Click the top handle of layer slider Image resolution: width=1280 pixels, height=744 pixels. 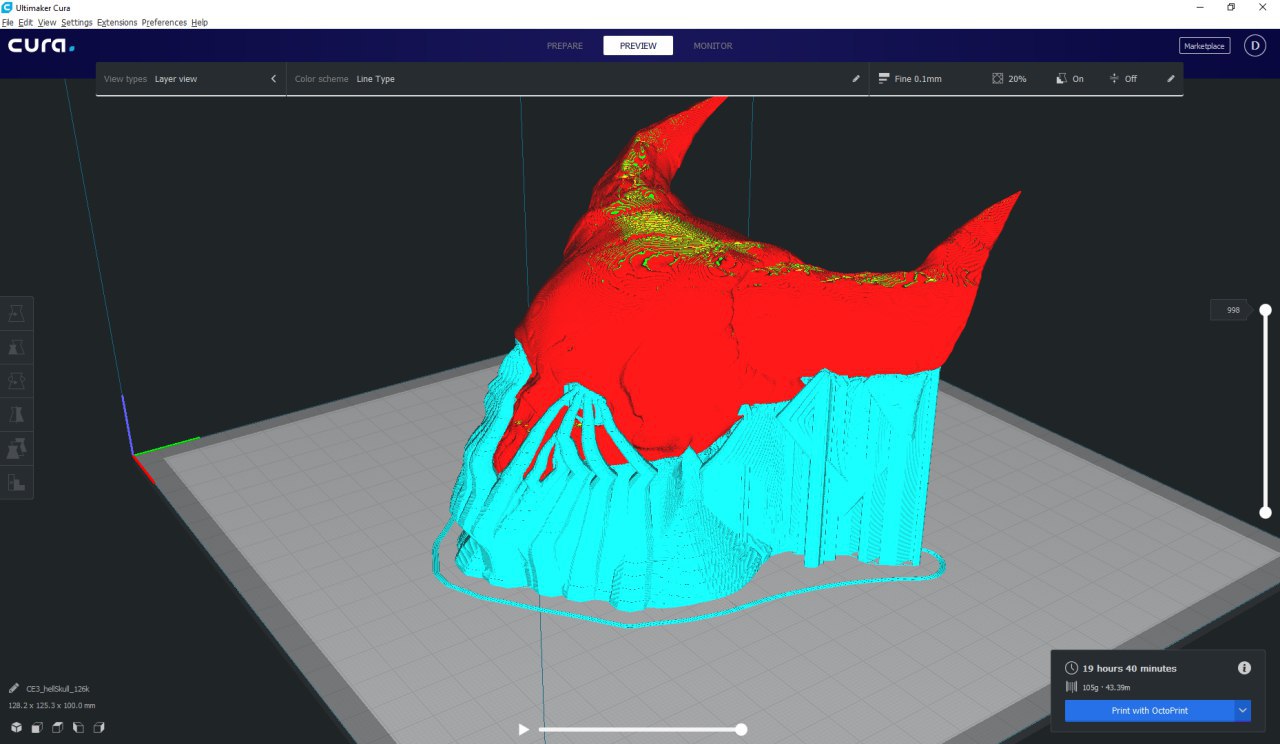pyautogui.click(x=1265, y=310)
